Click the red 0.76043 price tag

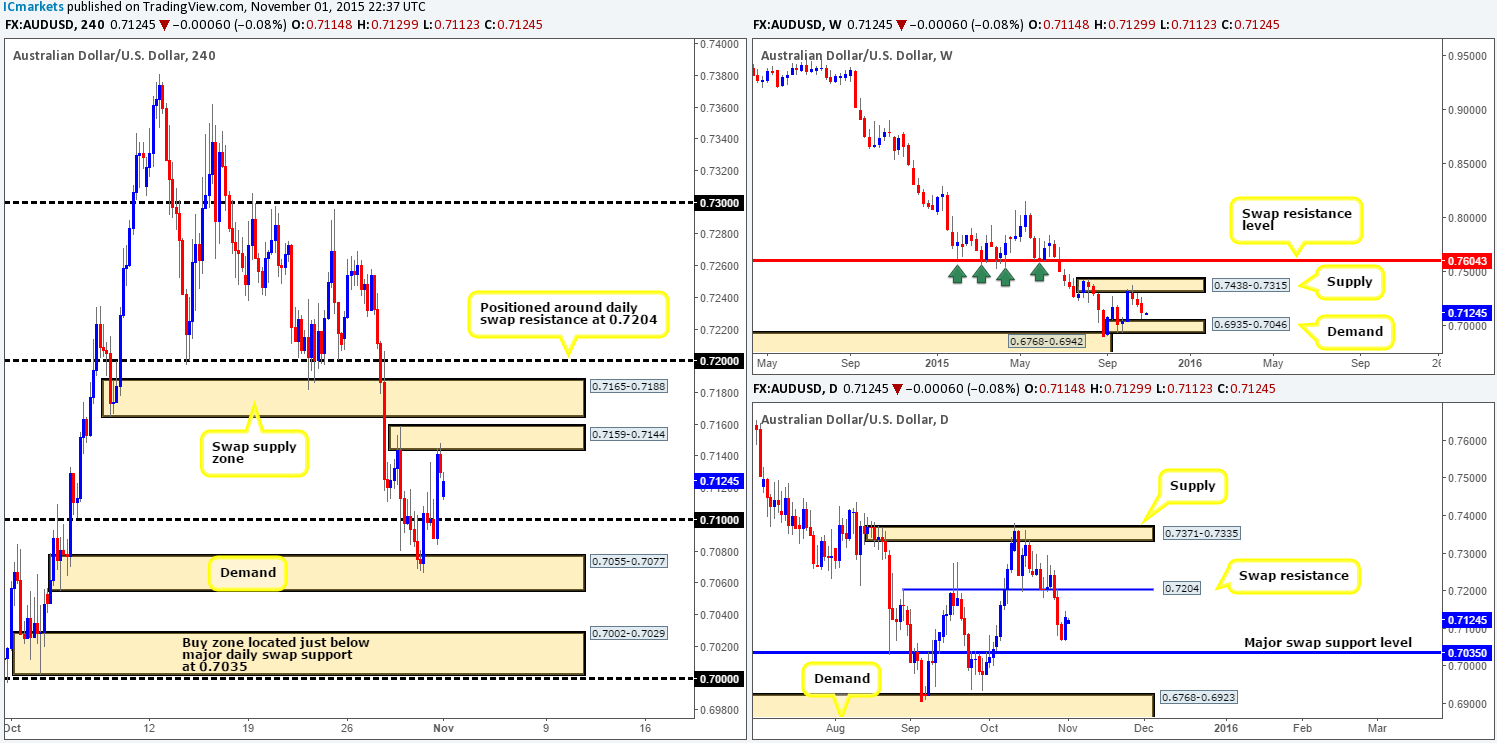[x=1468, y=261]
